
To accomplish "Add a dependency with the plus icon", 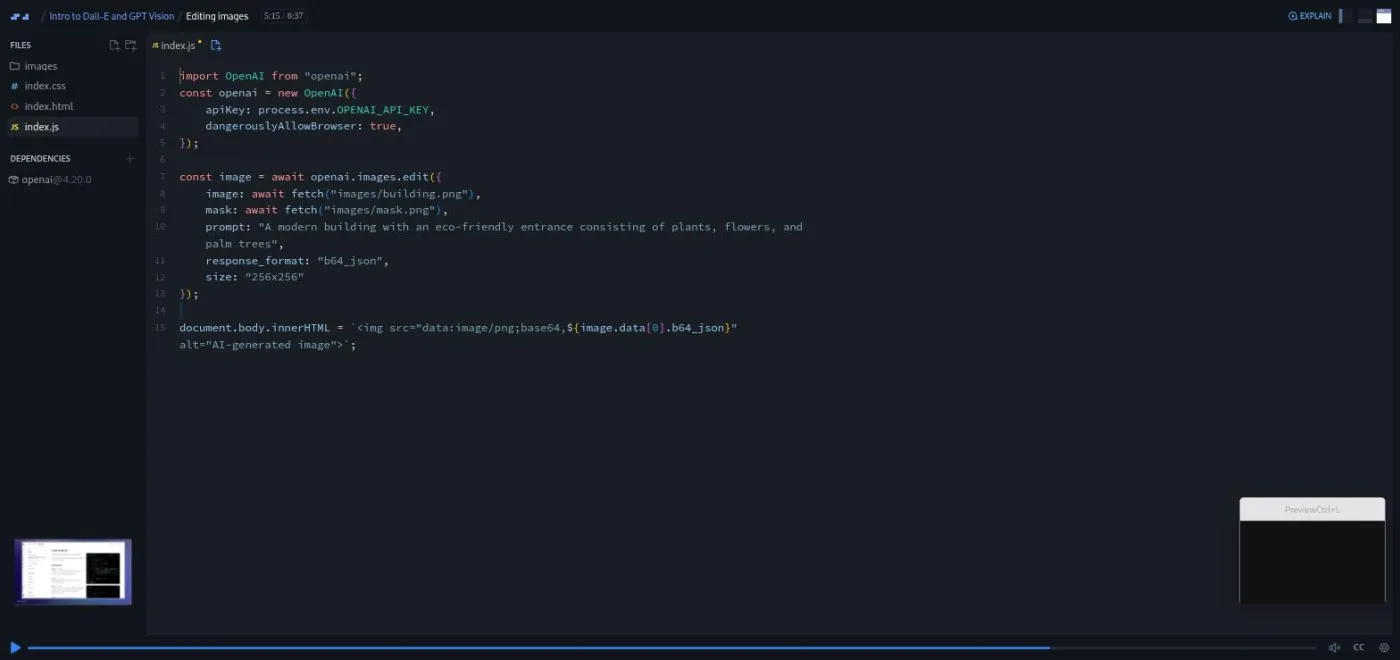I will (130, 158).
